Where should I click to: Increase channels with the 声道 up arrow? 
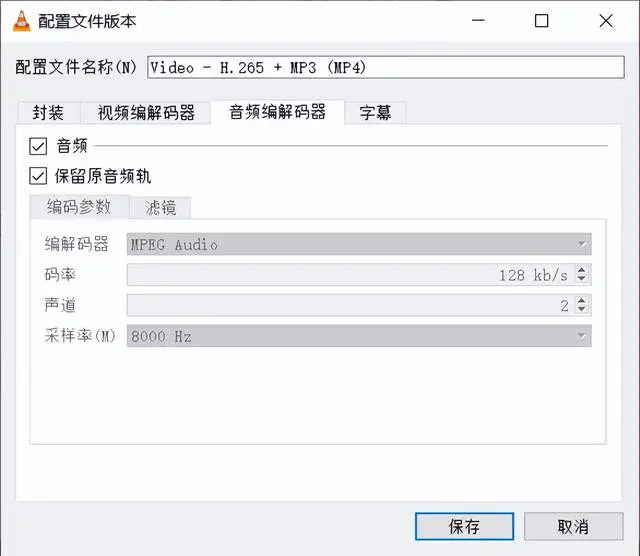coord(582,300)
